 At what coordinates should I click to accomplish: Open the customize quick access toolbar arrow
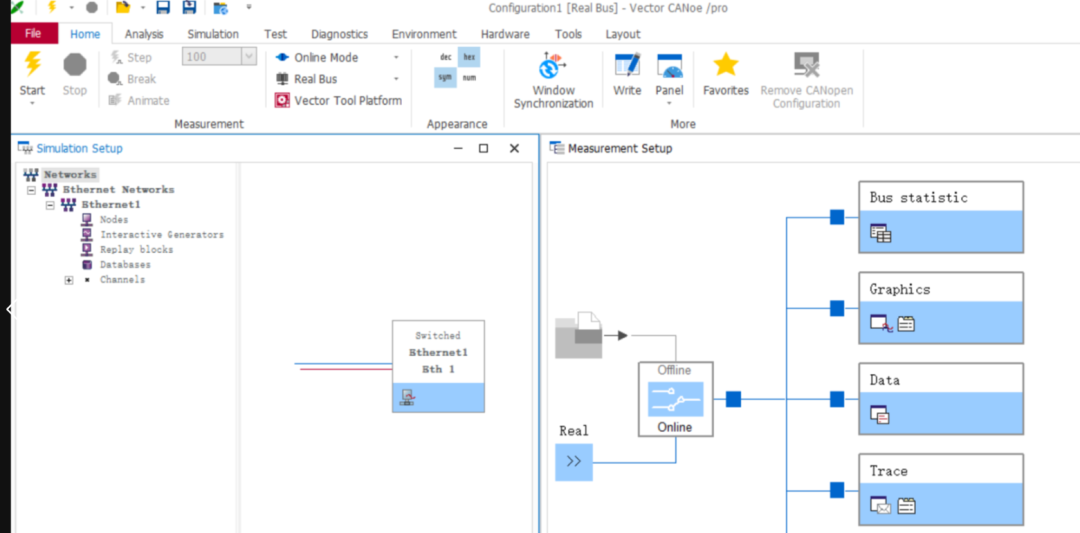249,7
